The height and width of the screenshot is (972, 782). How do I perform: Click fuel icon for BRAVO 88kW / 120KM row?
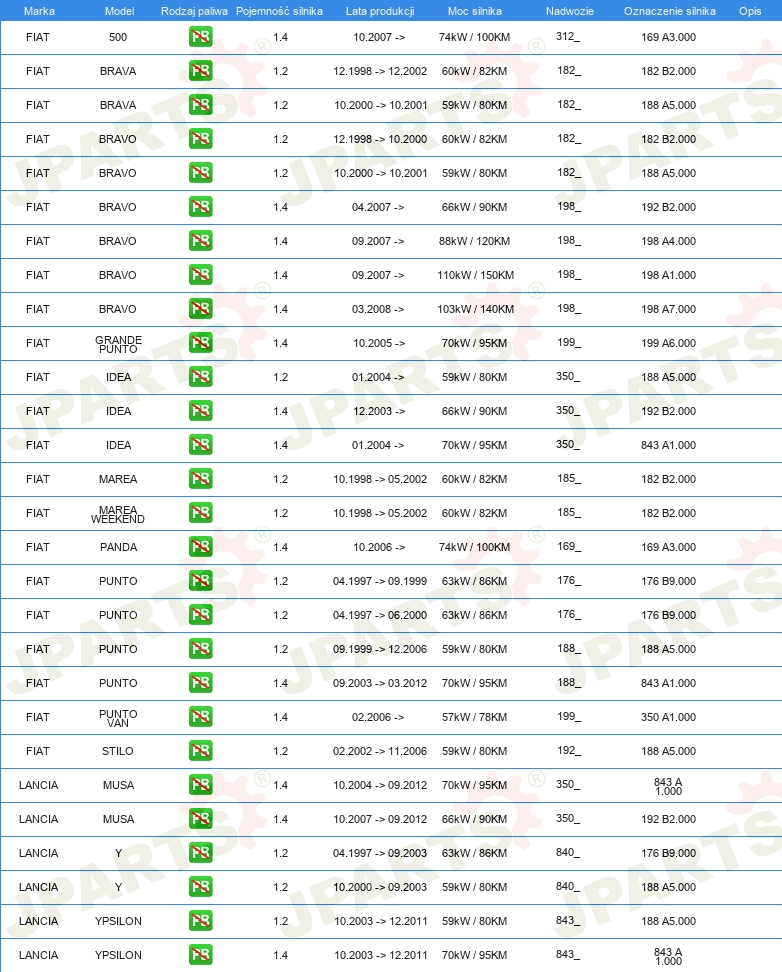coord(200,241)
